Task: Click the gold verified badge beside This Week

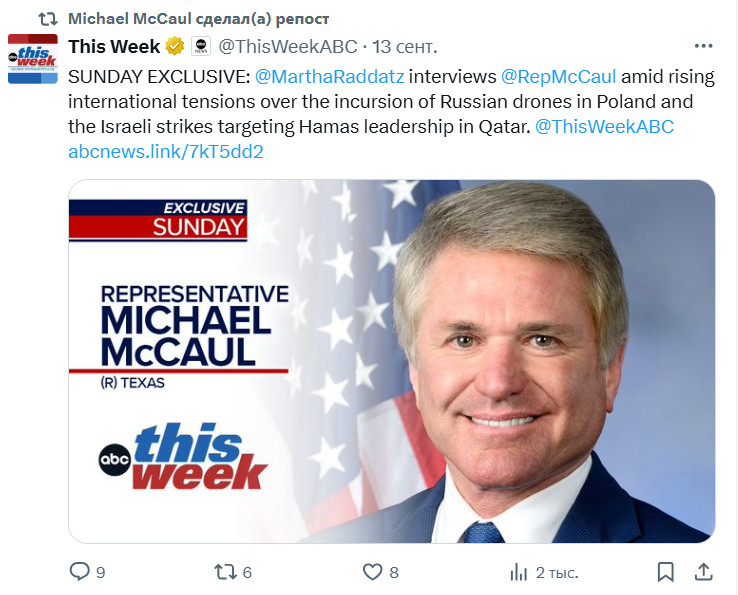Action: click(174, 47)
